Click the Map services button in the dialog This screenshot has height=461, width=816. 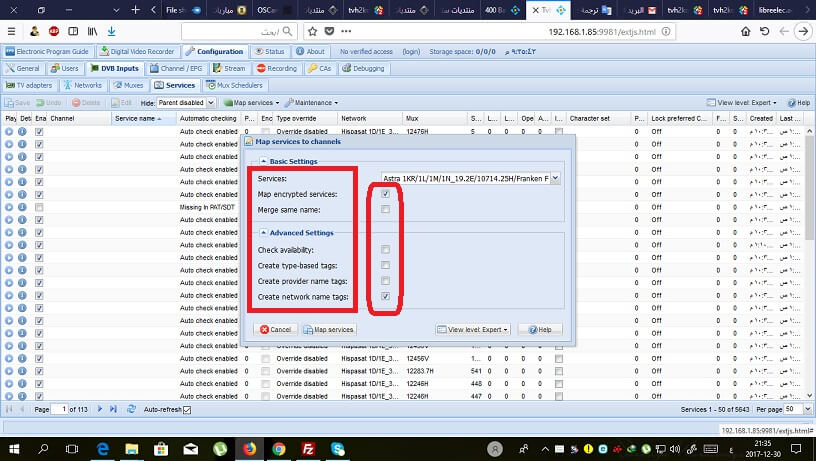pyautogui.click(x=329, y=329)
